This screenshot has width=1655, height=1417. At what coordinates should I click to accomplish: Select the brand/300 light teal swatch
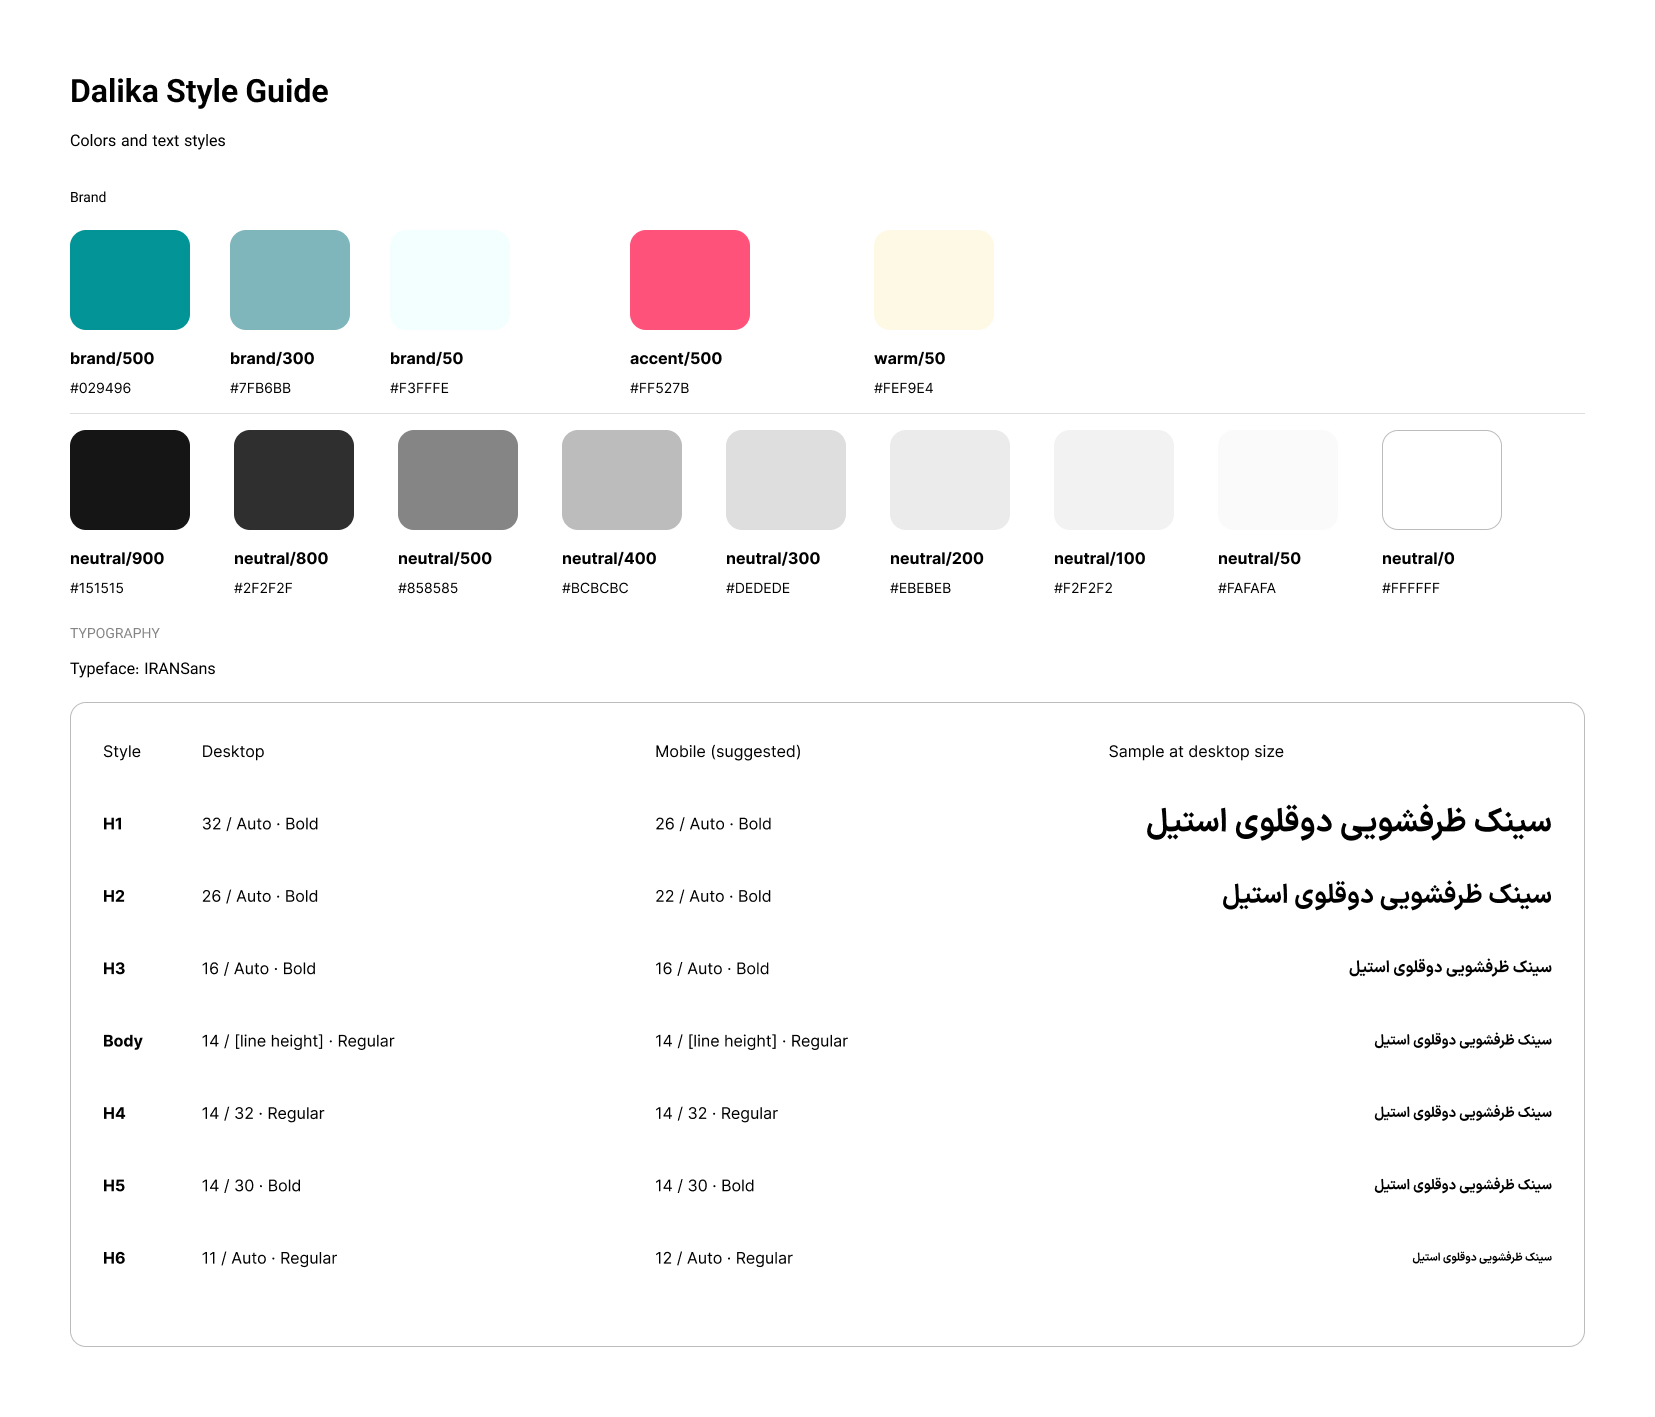(x=290, y=280)
